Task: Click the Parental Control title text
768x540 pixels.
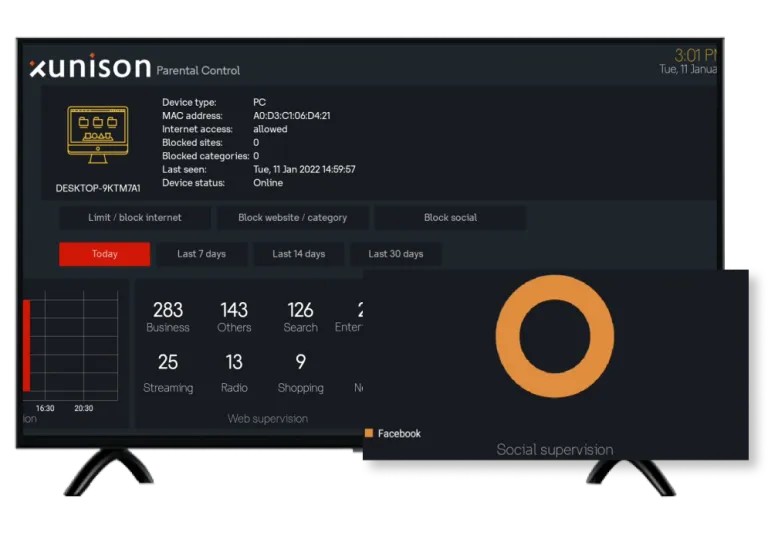Action: [x=198, y=71]
